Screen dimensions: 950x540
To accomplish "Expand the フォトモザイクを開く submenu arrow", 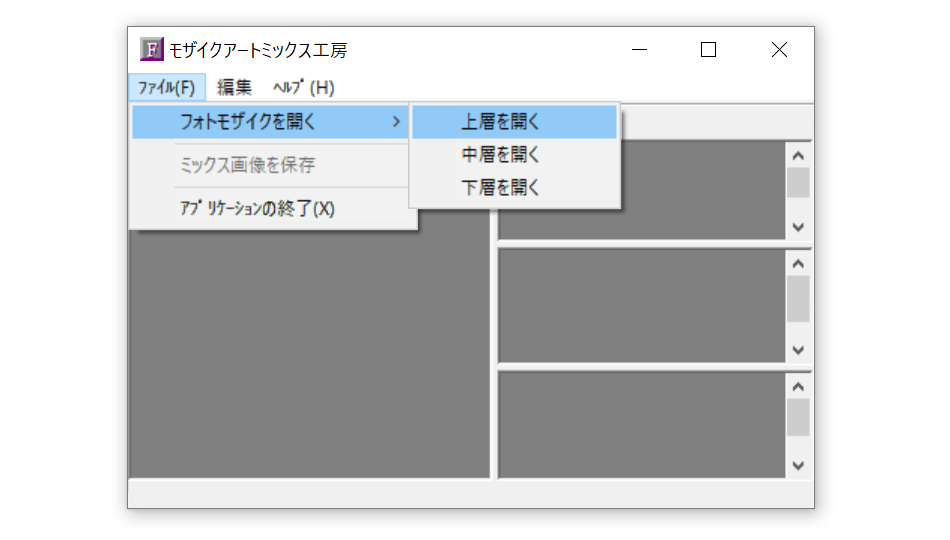I will click(x=396, y=122).
